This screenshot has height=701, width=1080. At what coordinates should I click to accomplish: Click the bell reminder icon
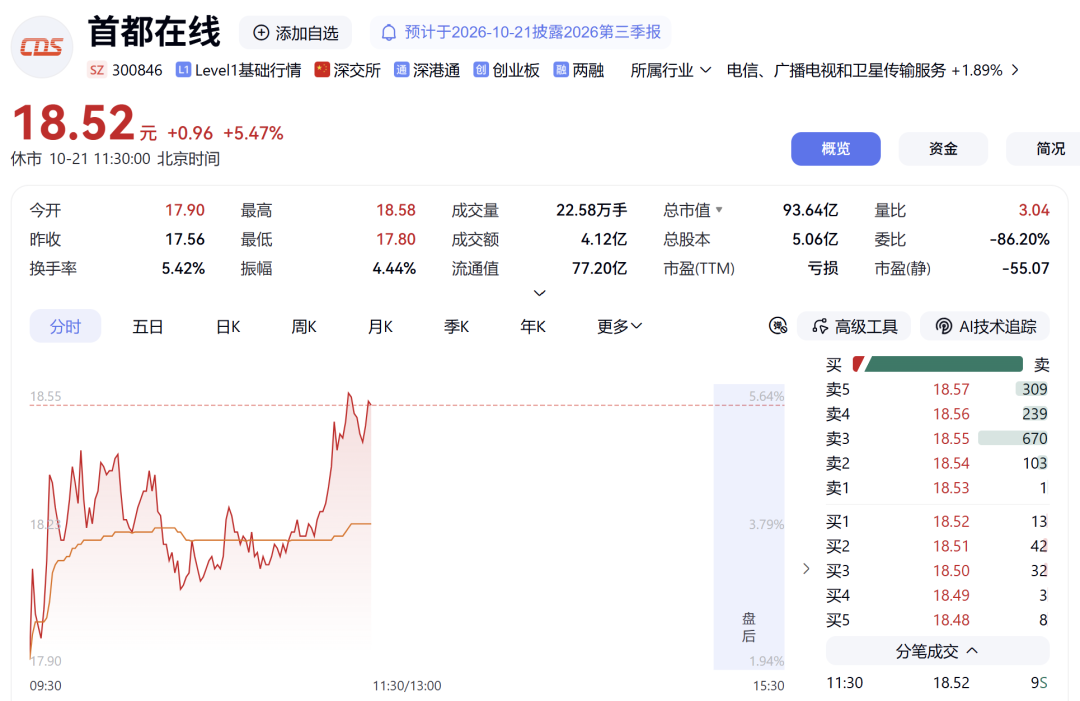(388, 32)
